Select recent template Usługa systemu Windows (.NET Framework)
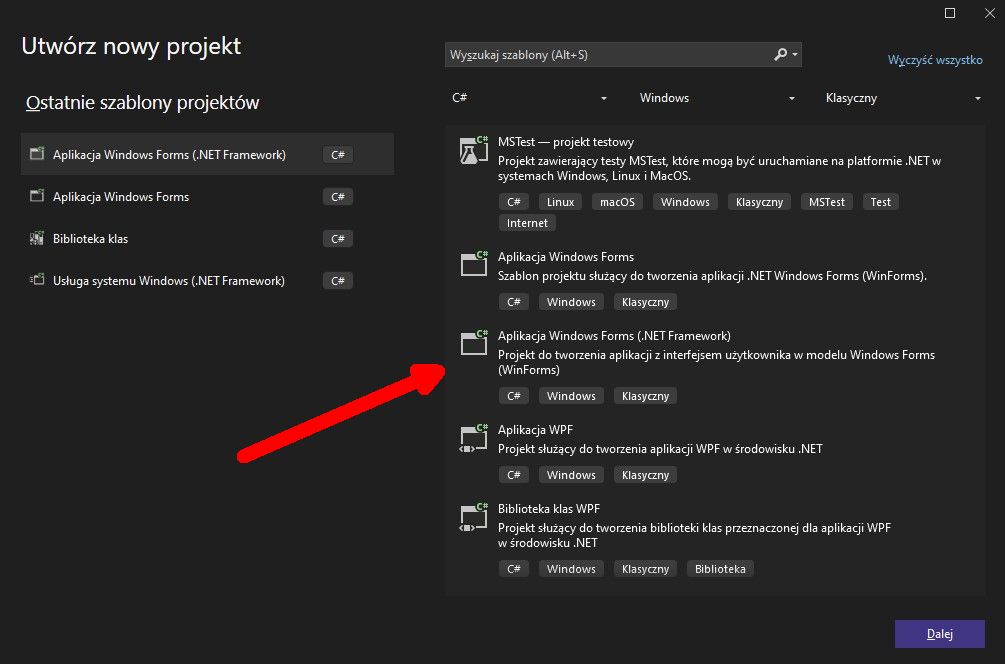1005x664 pixels. pyautogui.click(x=207, y=280)
